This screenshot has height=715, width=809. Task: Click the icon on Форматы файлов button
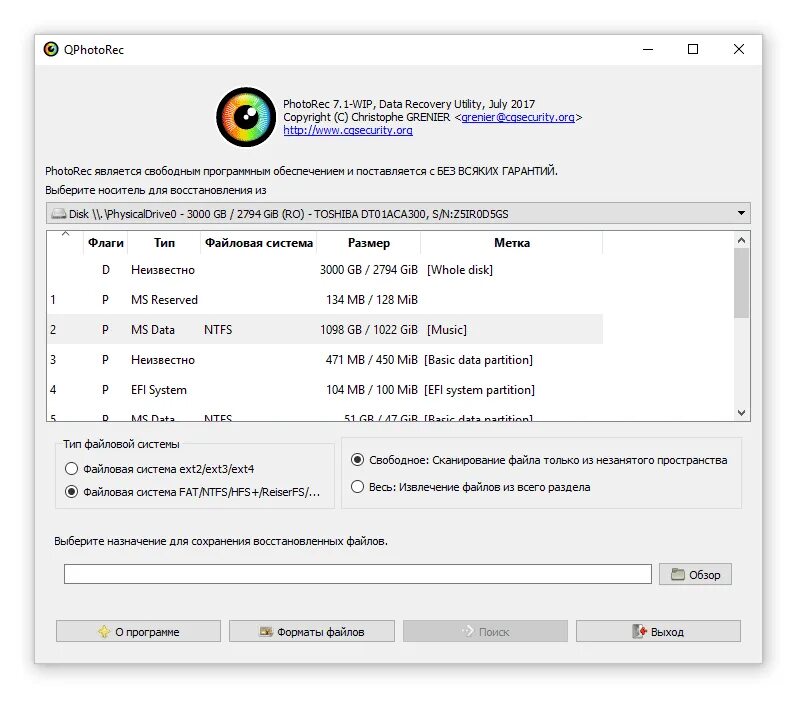[266, 631]
